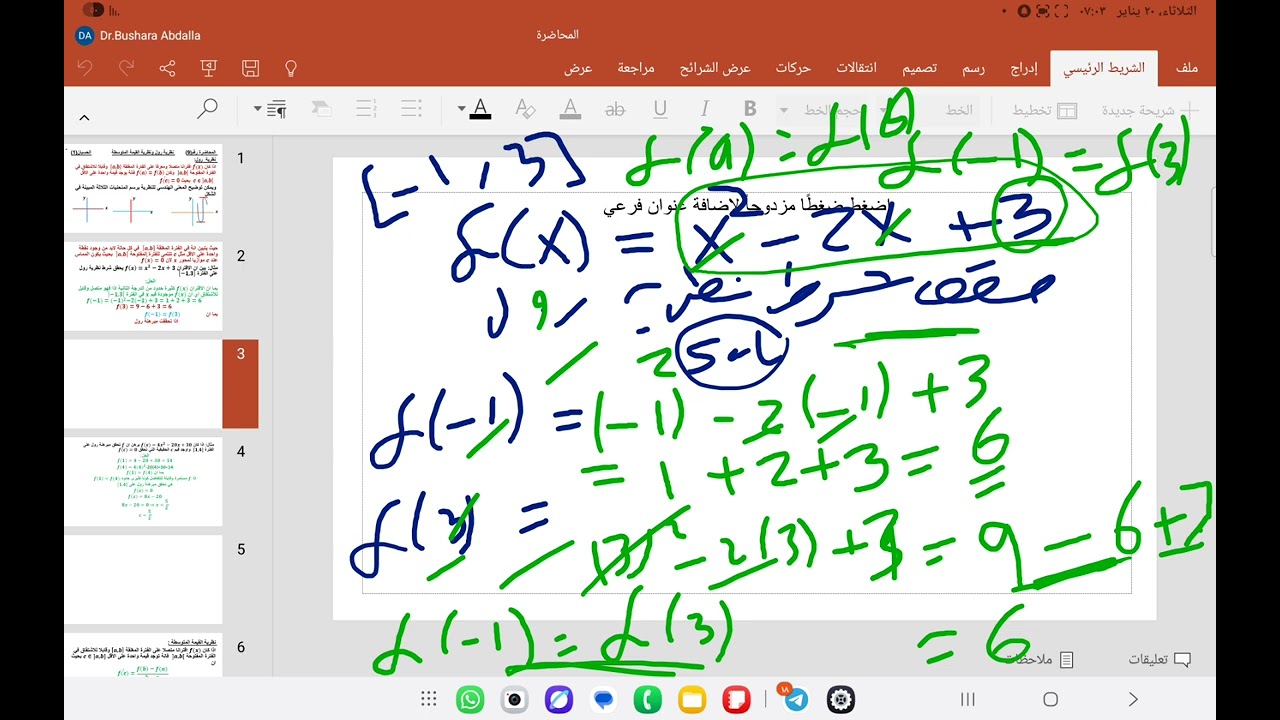Launch the red notes app icon
The width and height of the screenshot is (1280, 720).
[736, 699]
